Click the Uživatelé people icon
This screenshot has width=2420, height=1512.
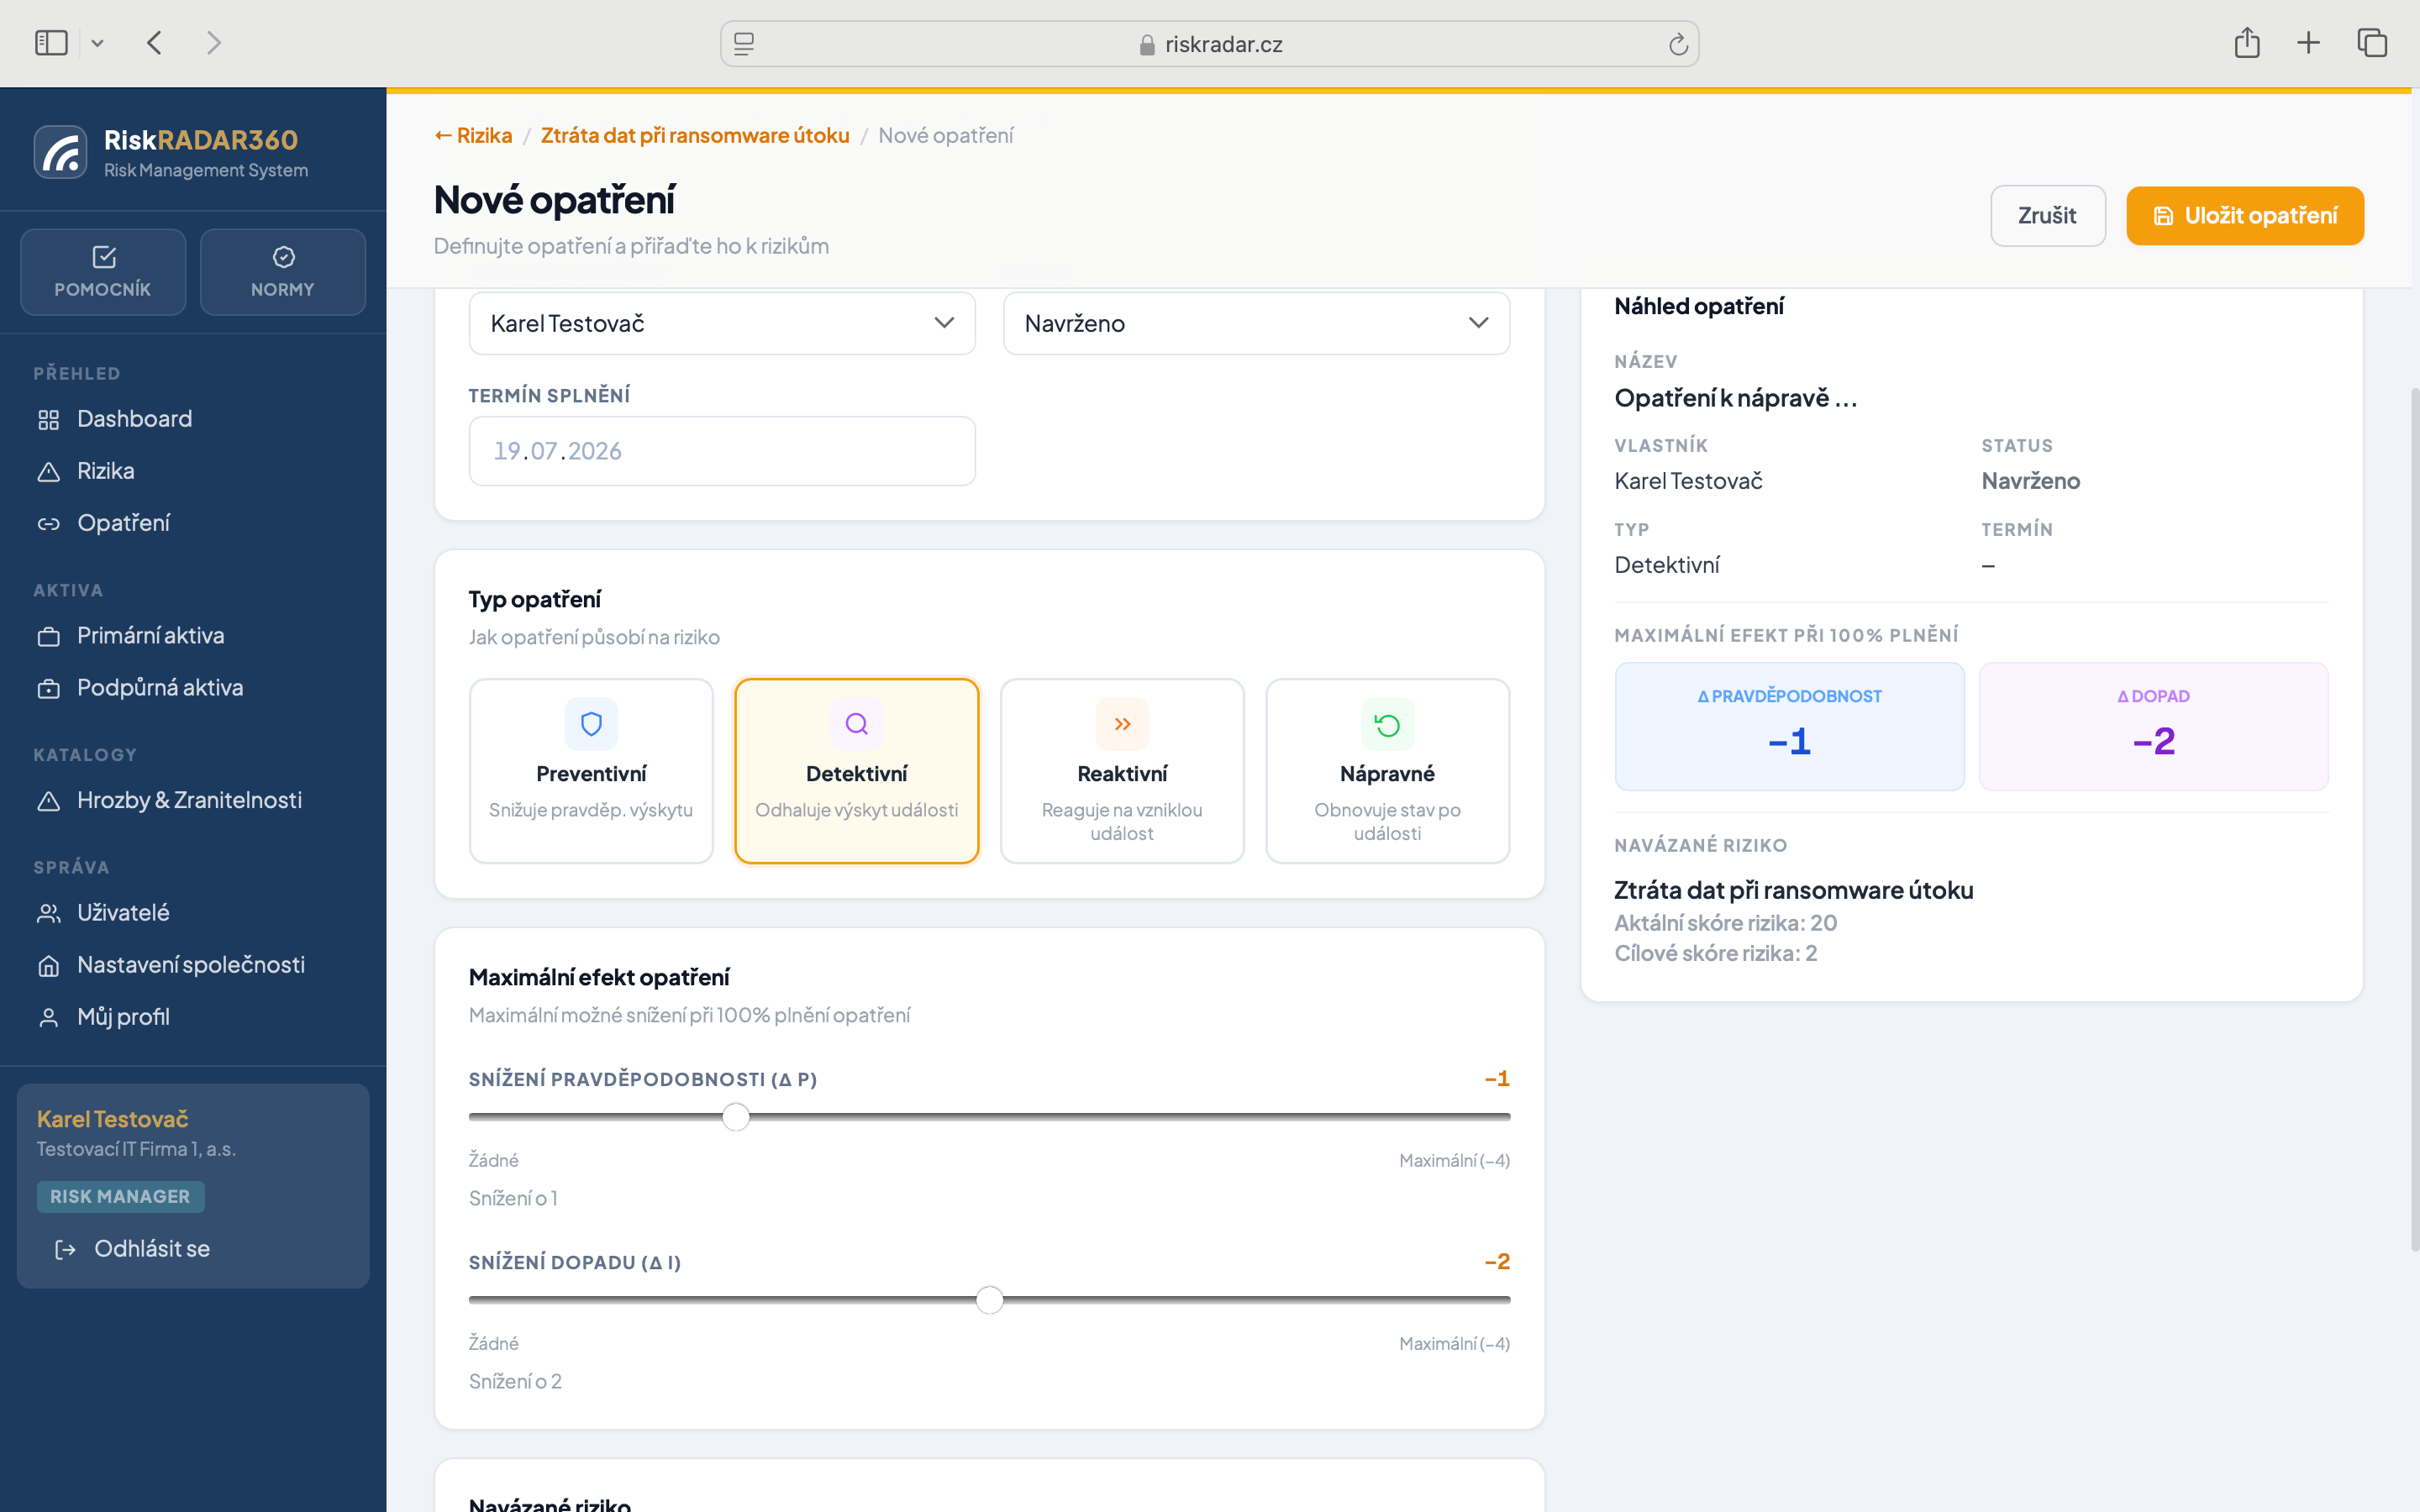48,914
